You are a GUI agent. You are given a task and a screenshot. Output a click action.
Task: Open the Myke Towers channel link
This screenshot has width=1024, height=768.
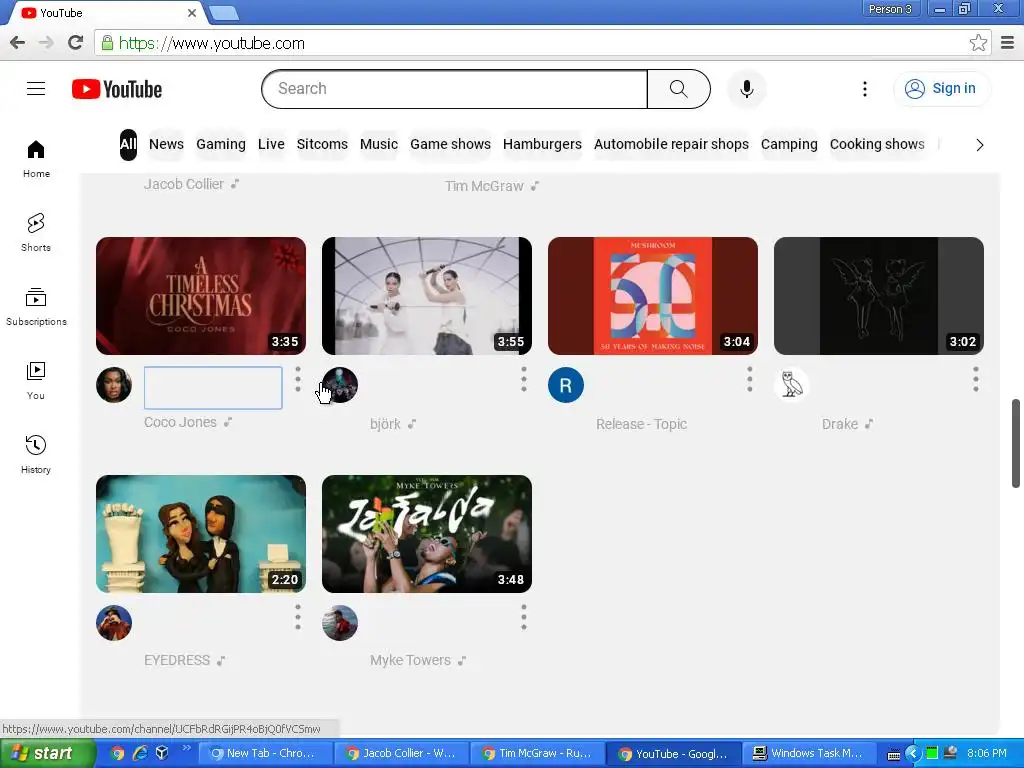(x=410, y=660)
